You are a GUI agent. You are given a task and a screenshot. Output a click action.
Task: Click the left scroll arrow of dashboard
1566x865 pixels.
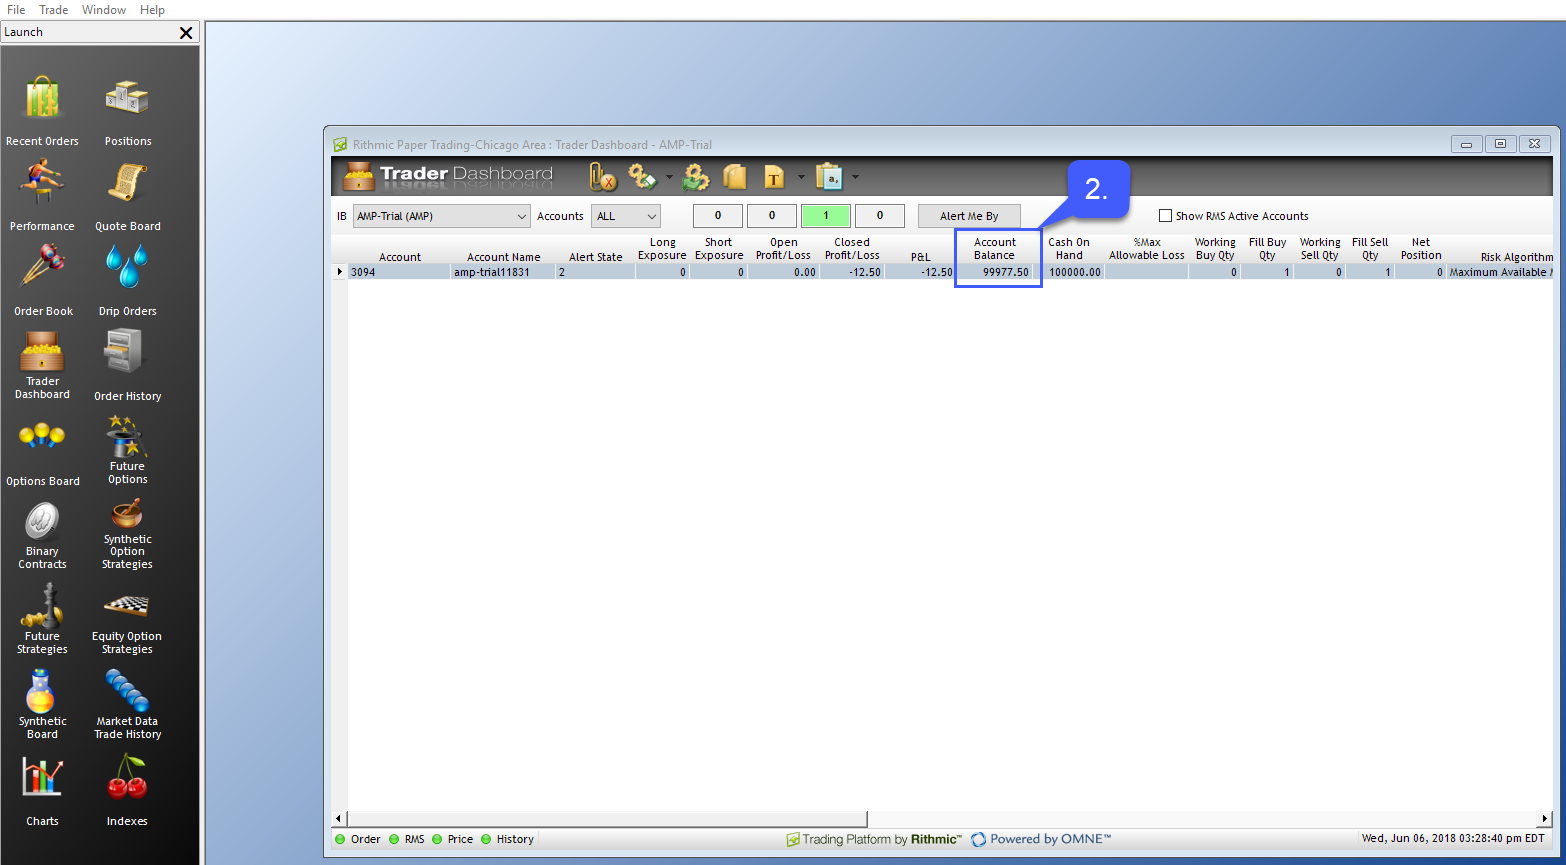pyautogui.click(x=339, y=819)
